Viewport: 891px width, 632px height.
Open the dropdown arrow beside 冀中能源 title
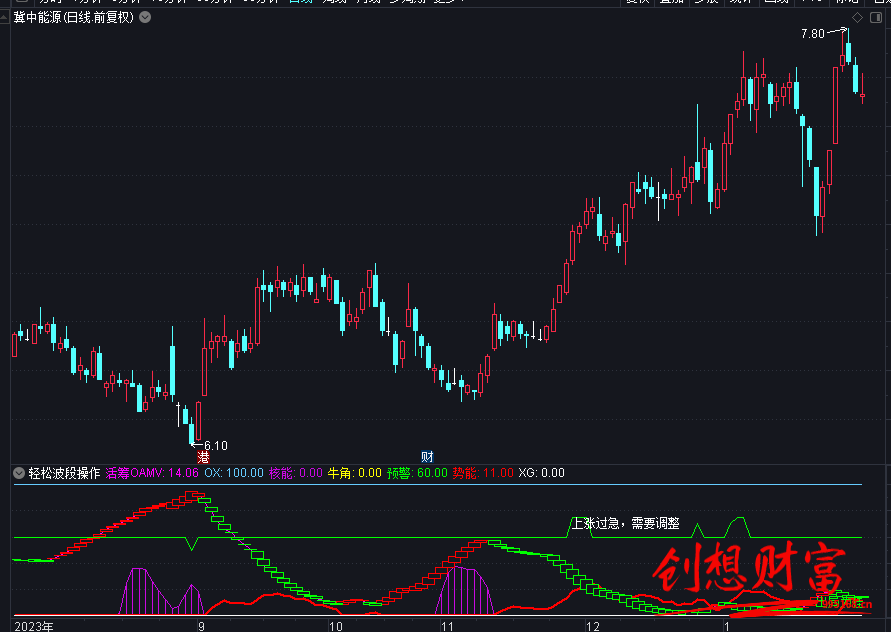pyautogui.click(x=145, y=18)
